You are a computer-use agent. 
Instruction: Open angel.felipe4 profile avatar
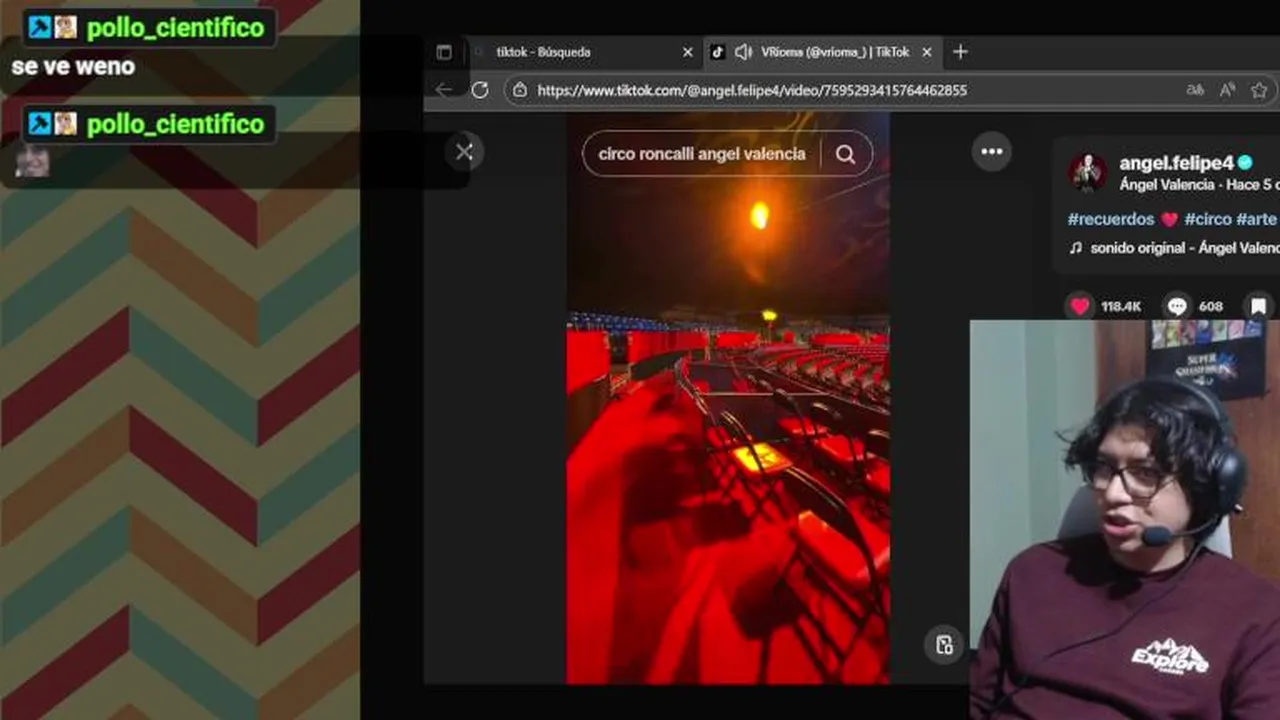(1087, 172)
